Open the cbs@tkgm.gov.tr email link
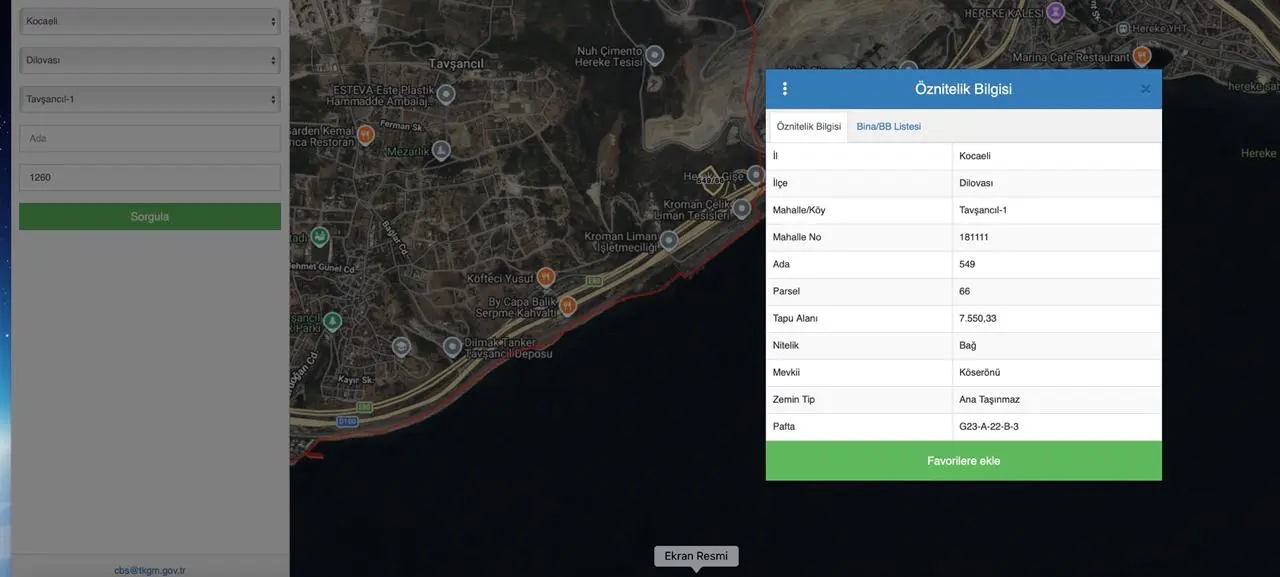Viewport: 1280px width, 577px height. pyautogui.click(x=150, y=571)
